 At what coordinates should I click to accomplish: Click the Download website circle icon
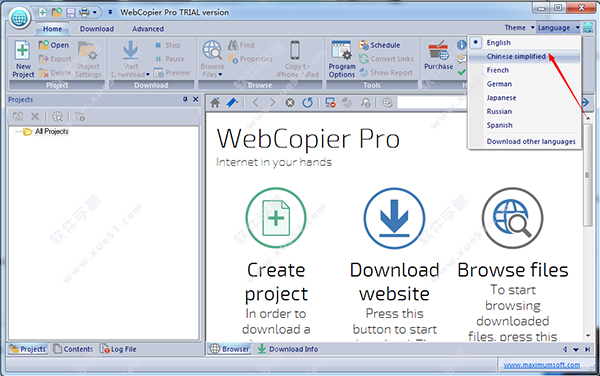coord(394,218)
